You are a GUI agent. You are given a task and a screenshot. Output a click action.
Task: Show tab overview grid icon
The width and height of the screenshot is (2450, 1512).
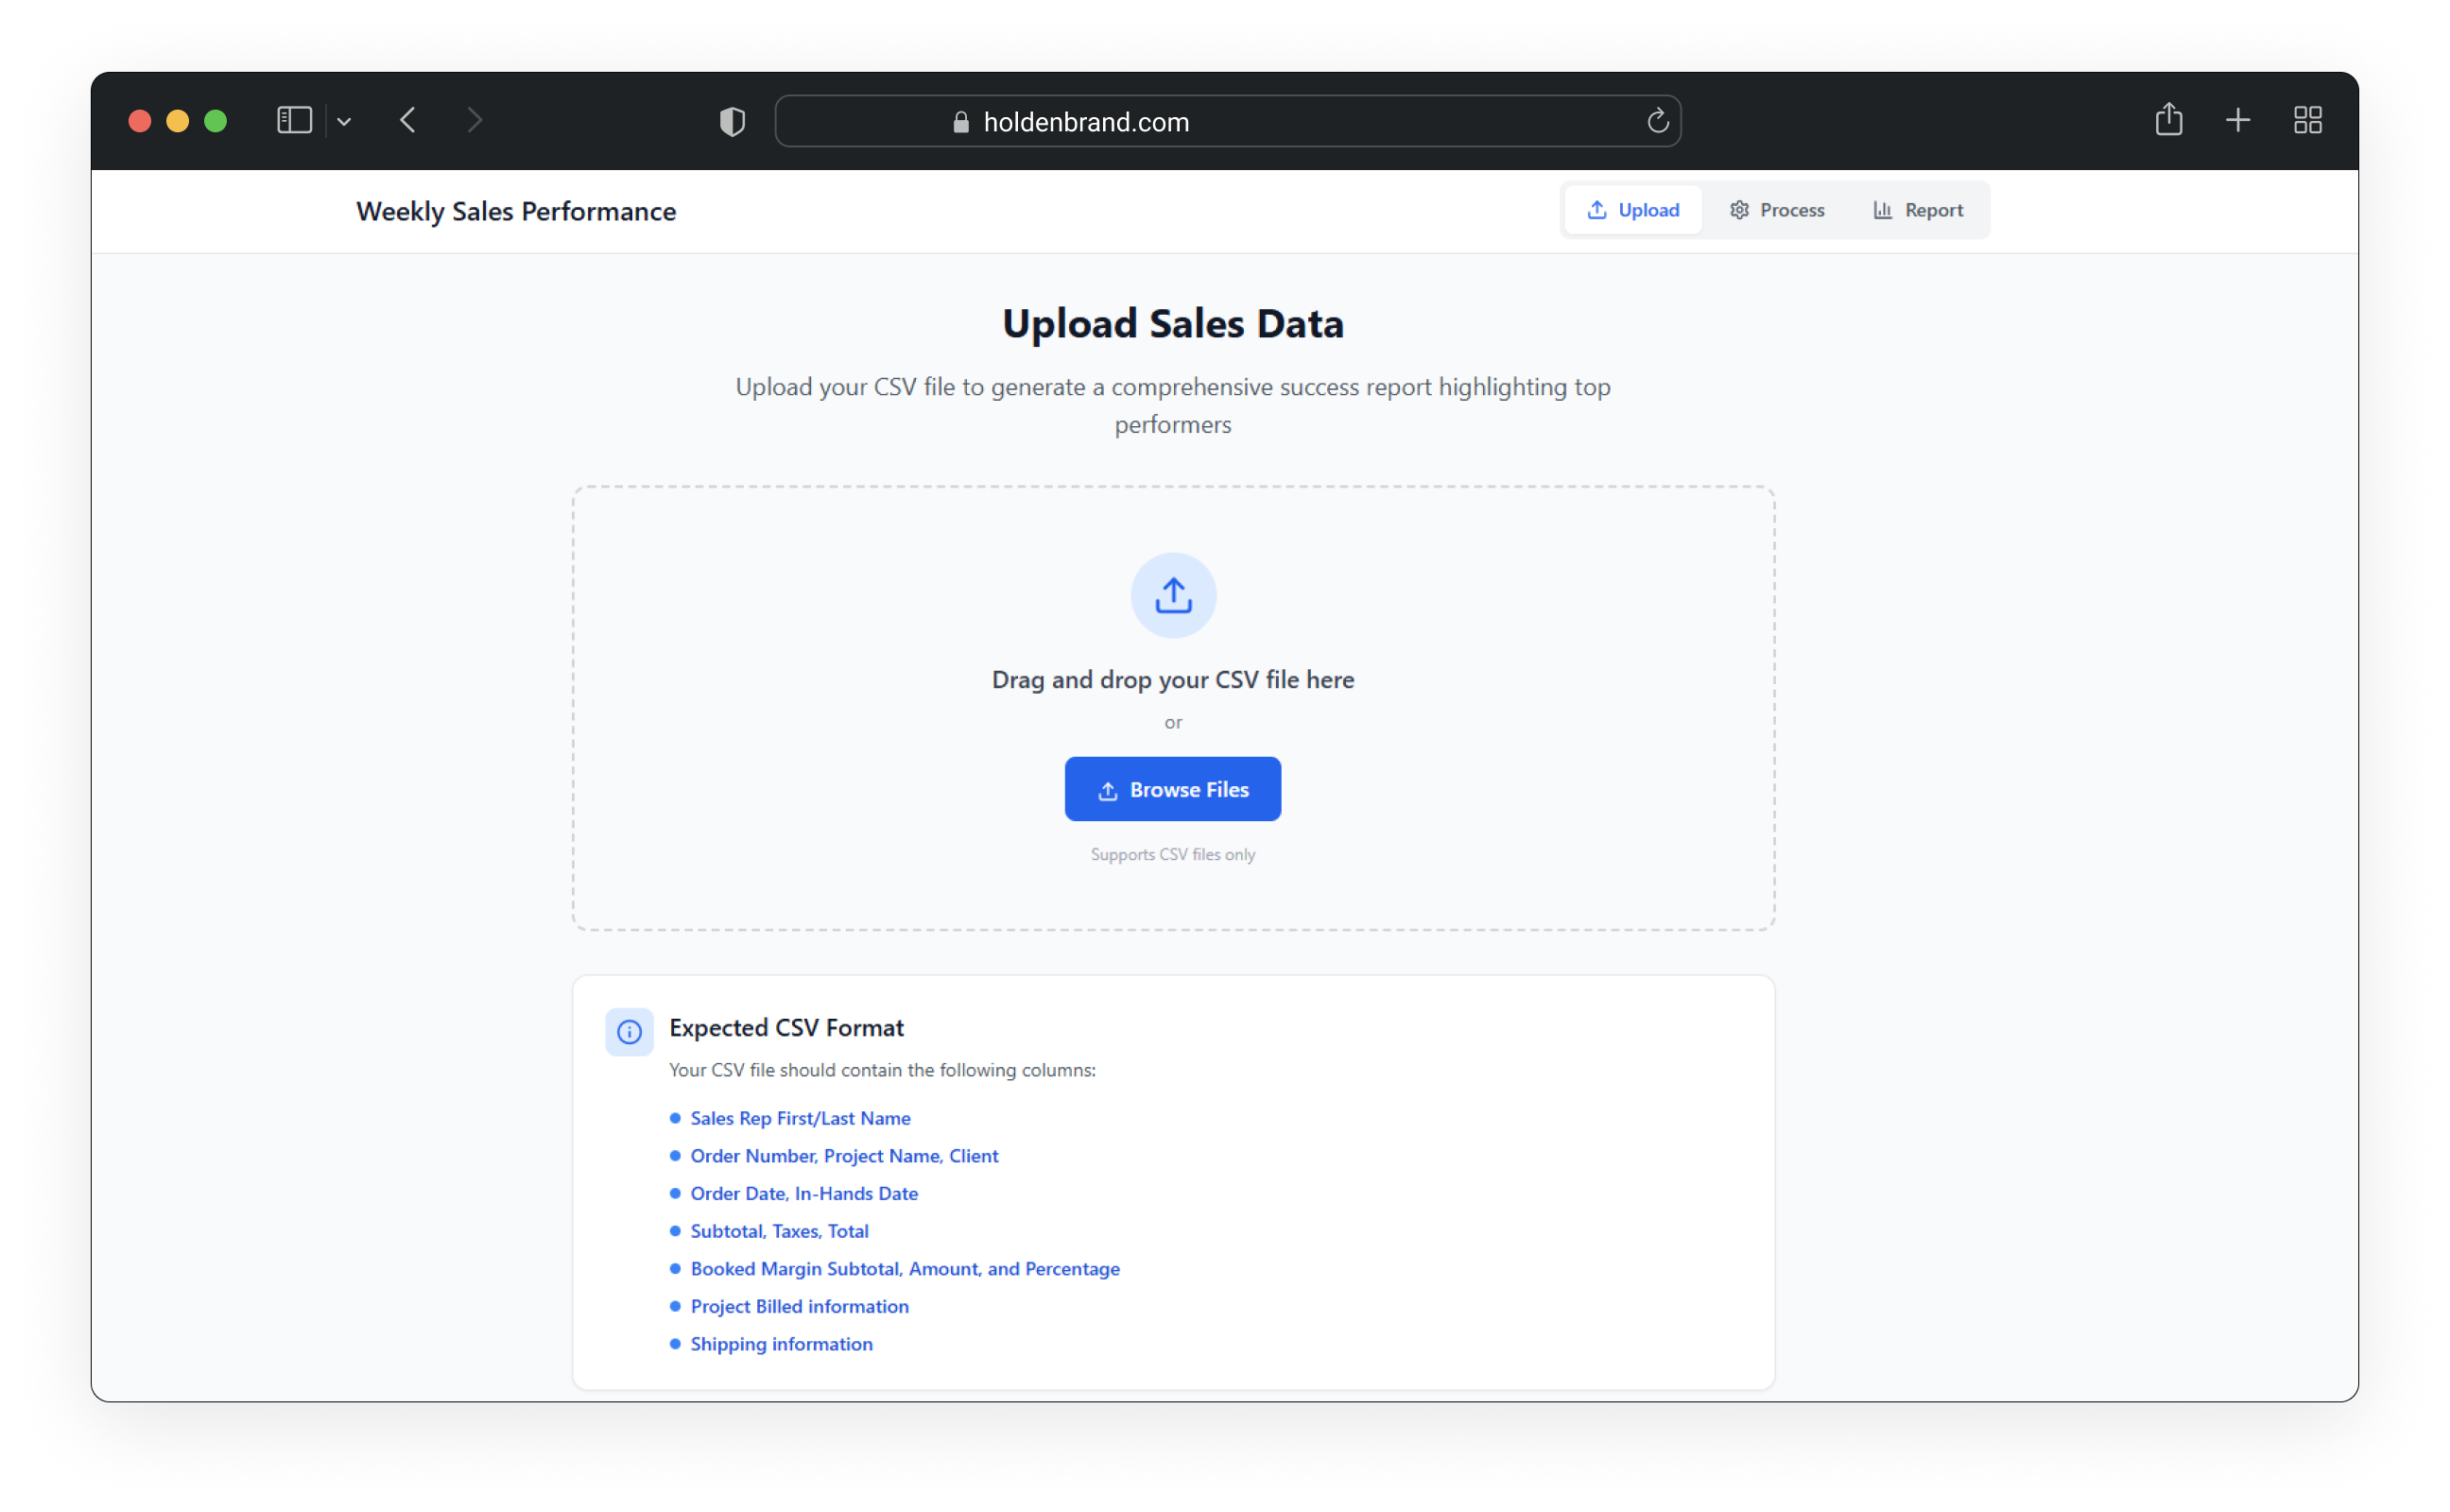(2307, 121)
